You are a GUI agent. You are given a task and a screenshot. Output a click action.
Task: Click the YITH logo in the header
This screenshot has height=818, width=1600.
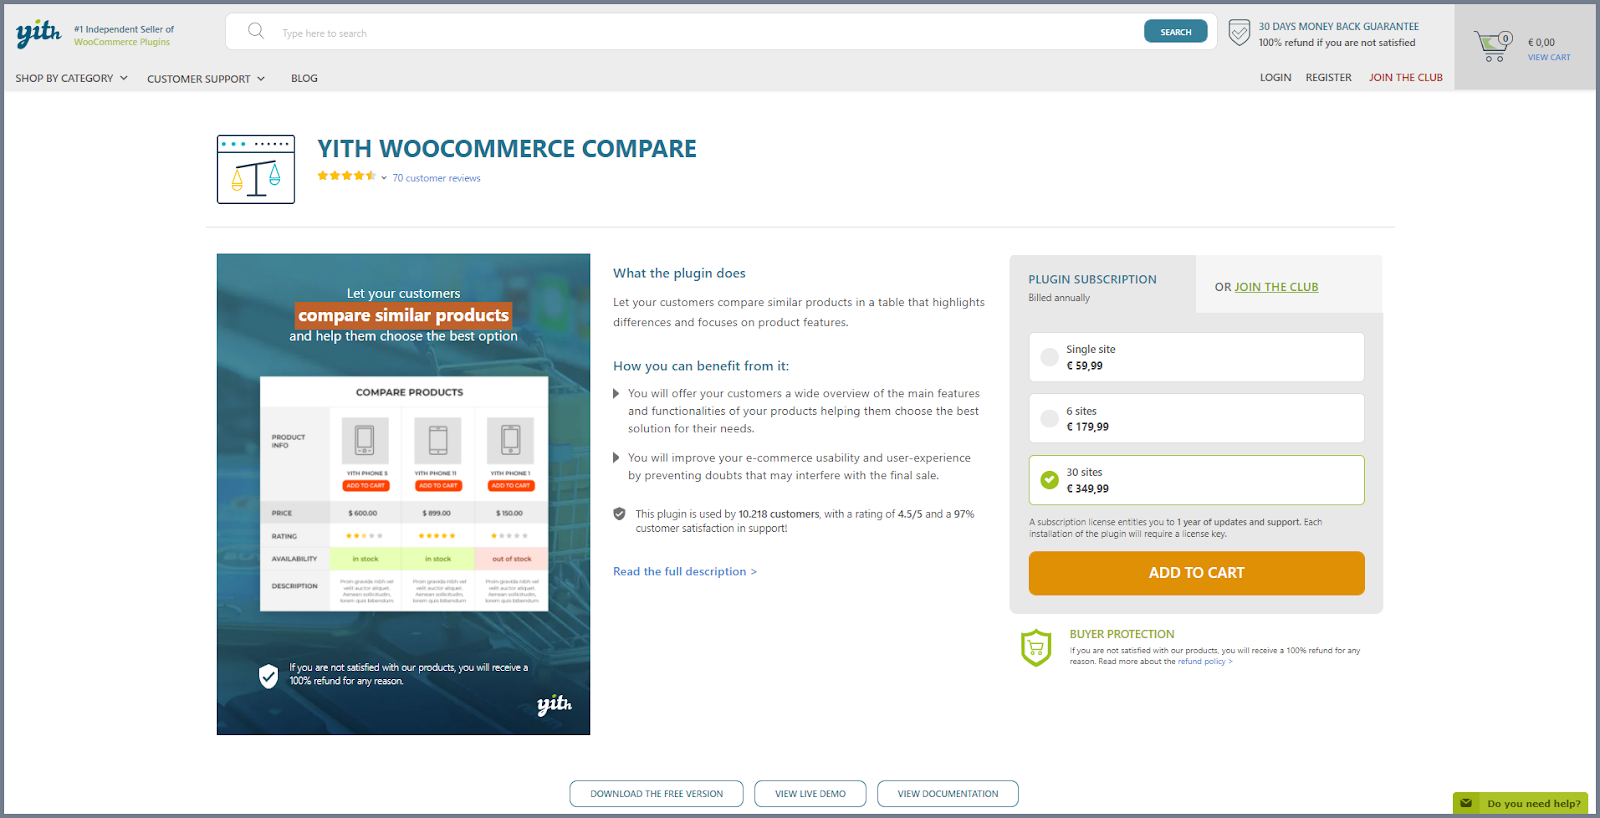coord(38,34)
